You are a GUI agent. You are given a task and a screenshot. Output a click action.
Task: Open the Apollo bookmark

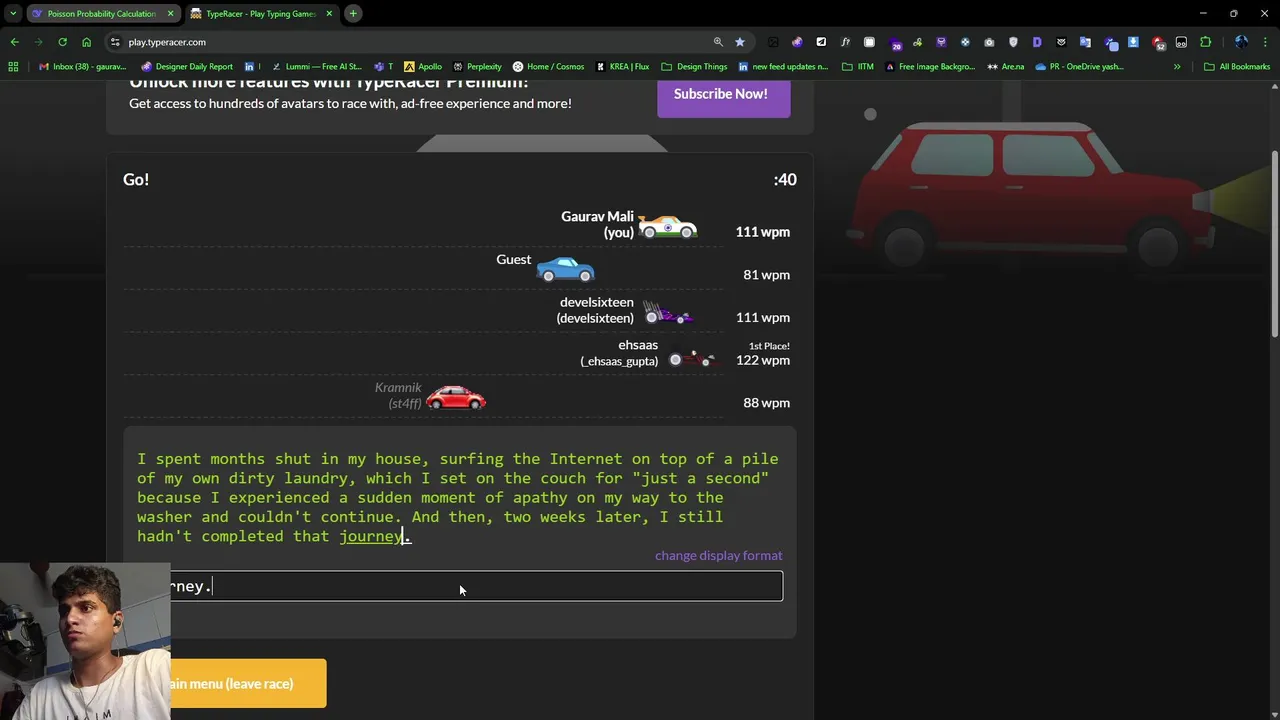click(x=423, y=67)
